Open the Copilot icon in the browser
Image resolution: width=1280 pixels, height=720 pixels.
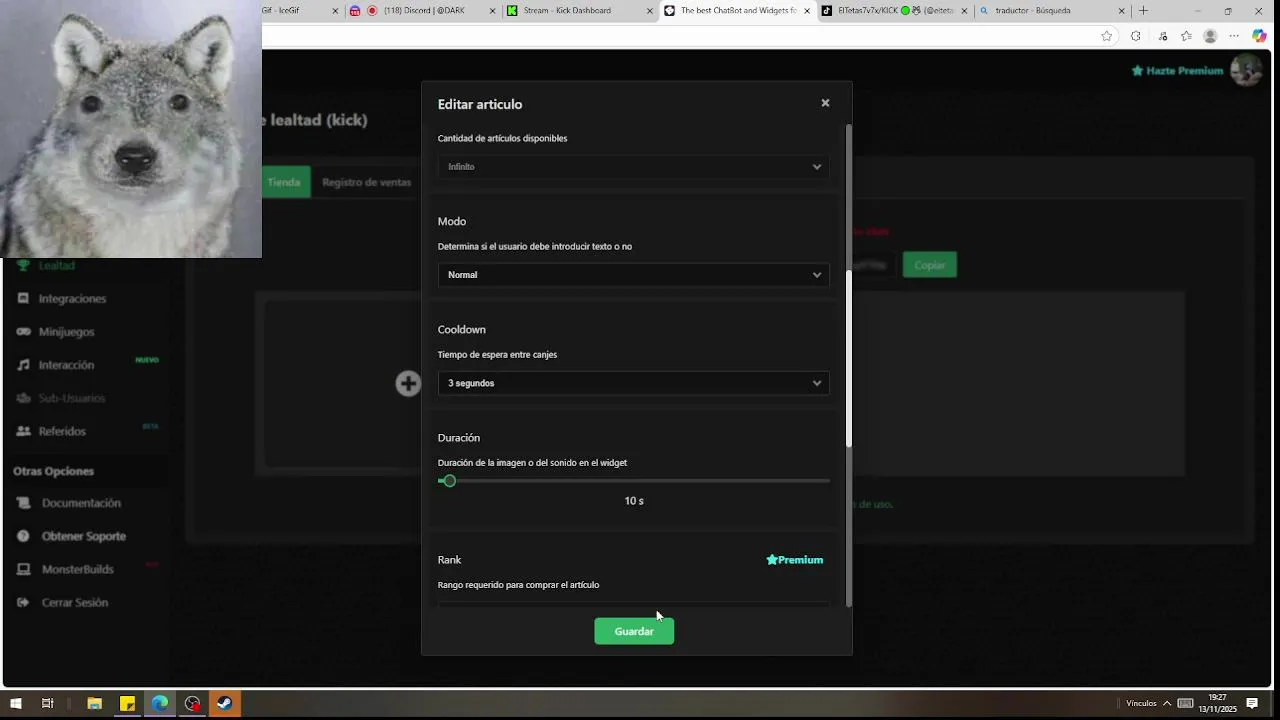pyautogui.click(x=1260, y=36)
